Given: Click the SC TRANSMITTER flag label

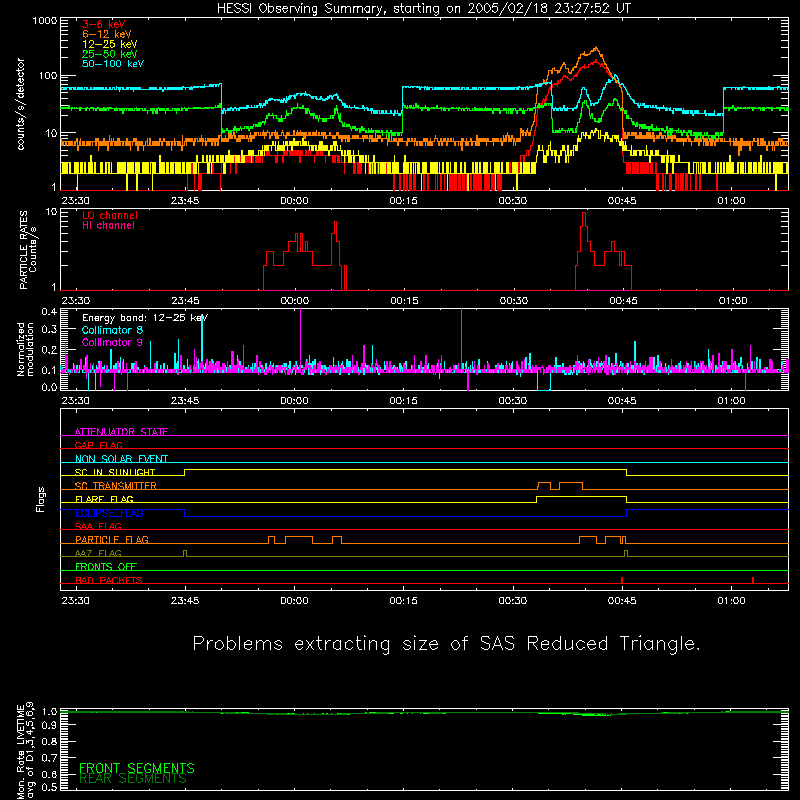Looking at the screenshot, I should (x=116, y=486).
